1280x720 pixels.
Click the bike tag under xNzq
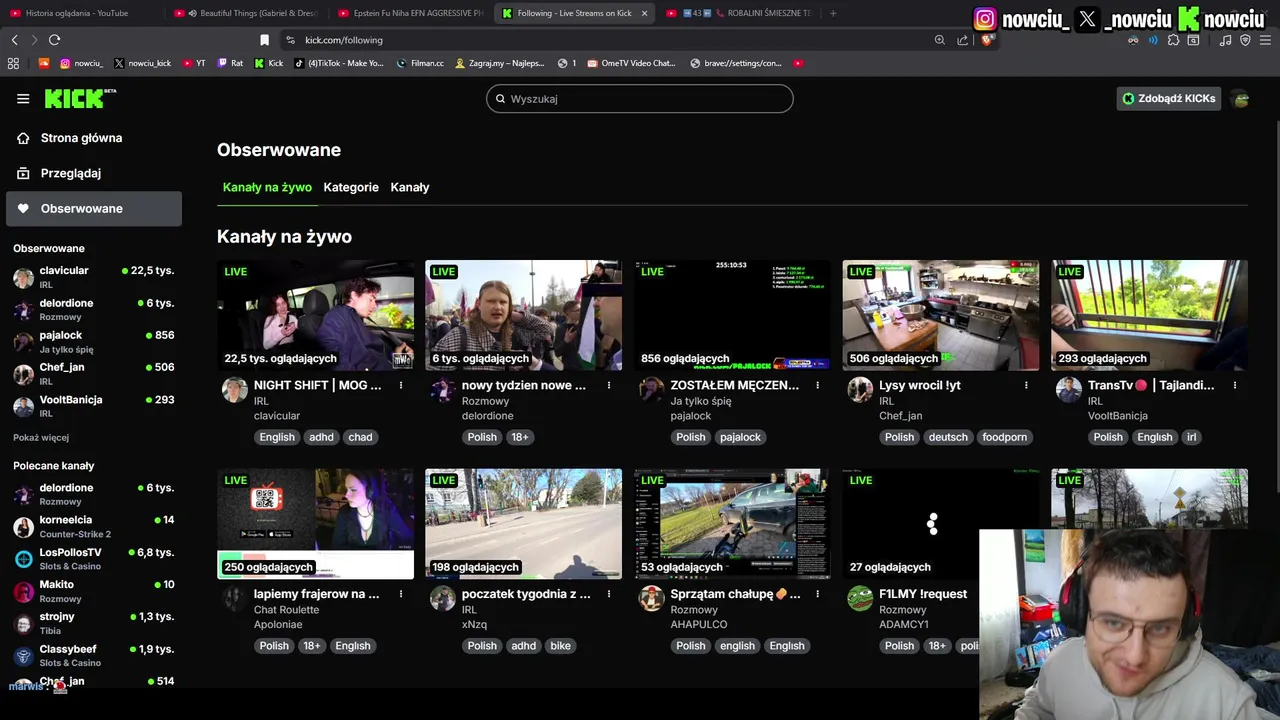(560, 646)
